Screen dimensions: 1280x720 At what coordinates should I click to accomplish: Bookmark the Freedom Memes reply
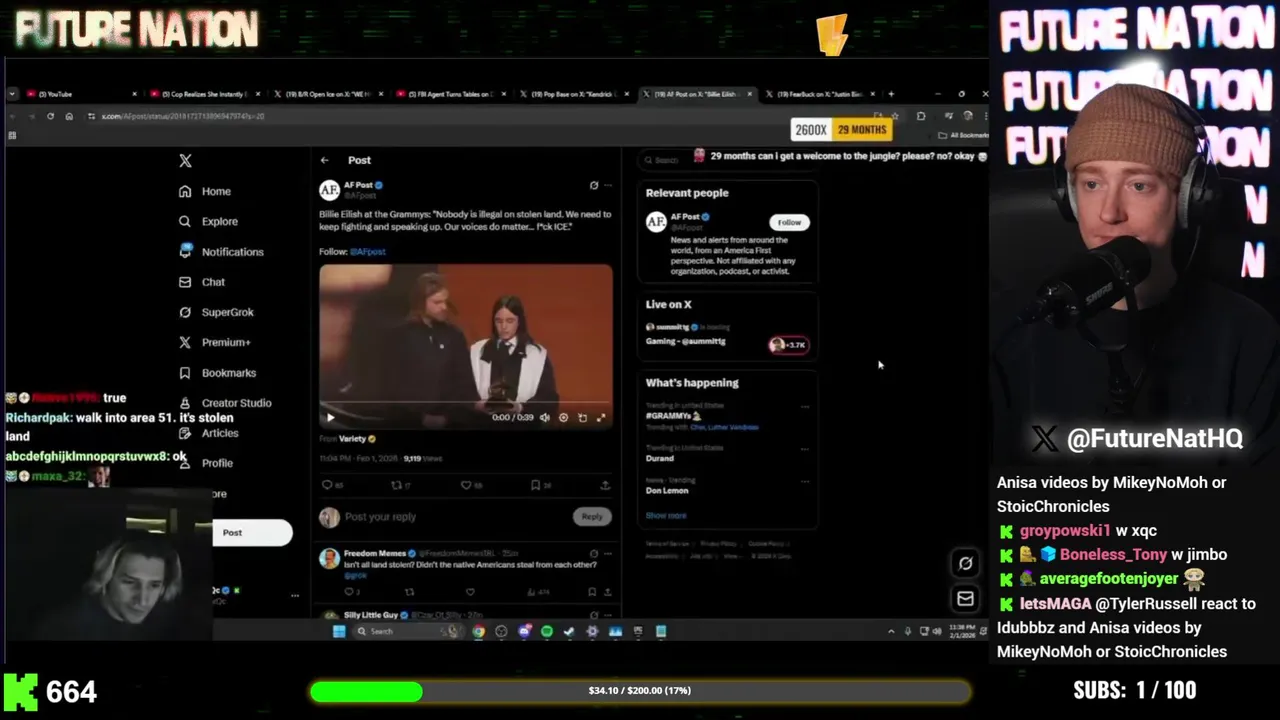[592, 592]
